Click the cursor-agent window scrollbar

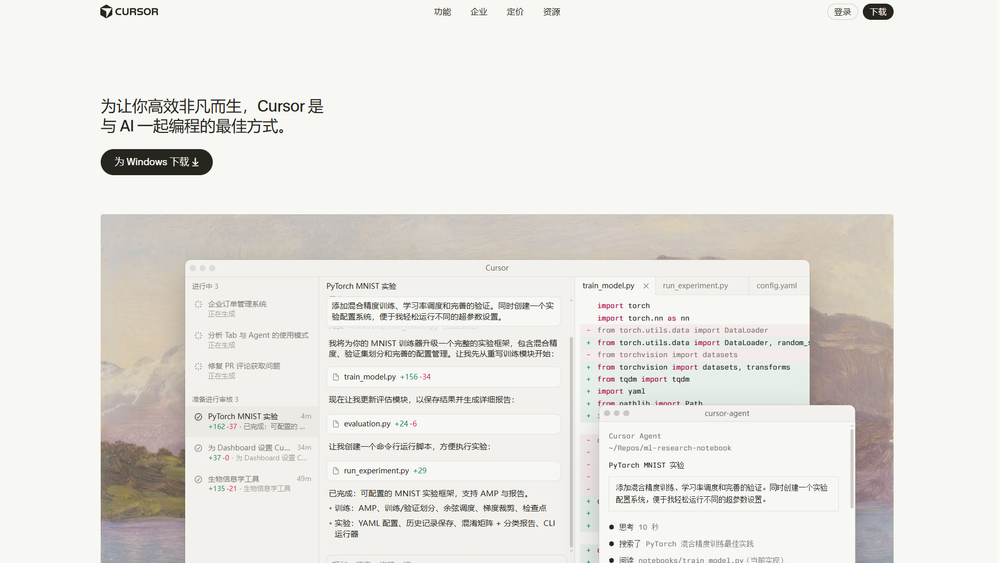[852, 469]
